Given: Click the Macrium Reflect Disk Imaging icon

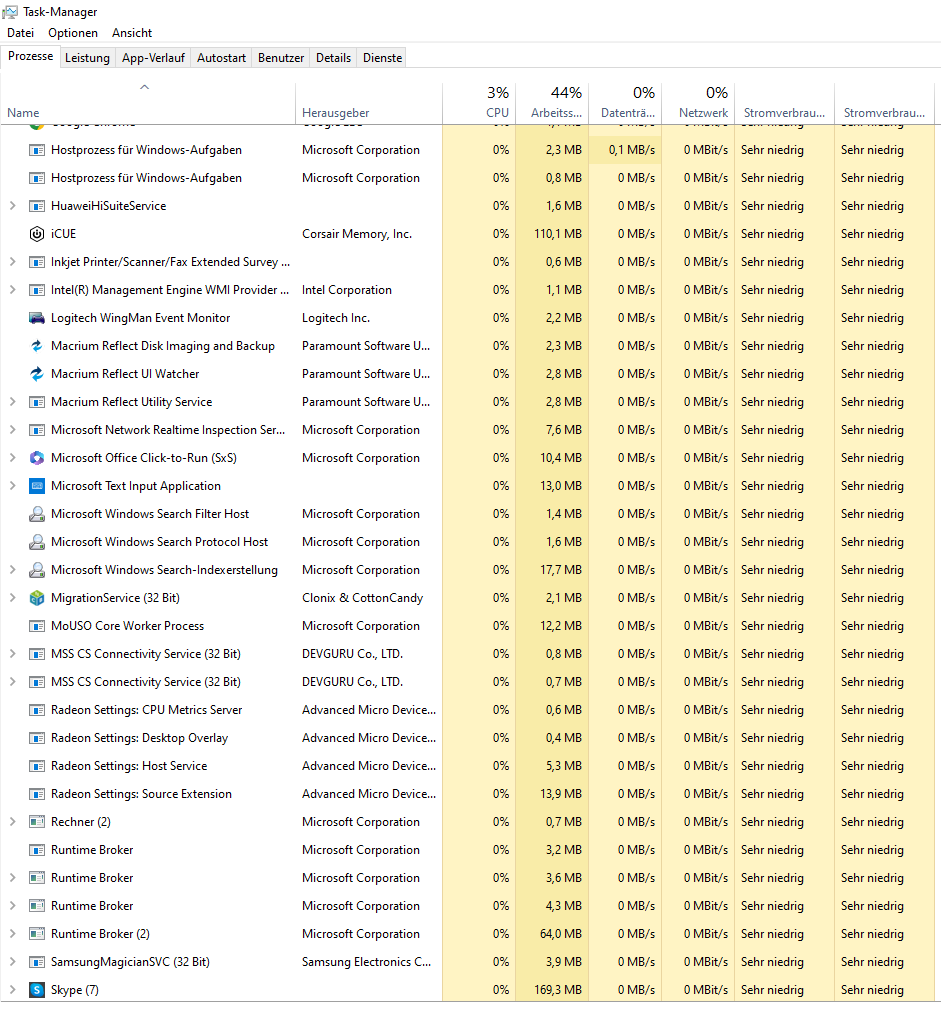Looking at the screenshot, I should point(37,346).
